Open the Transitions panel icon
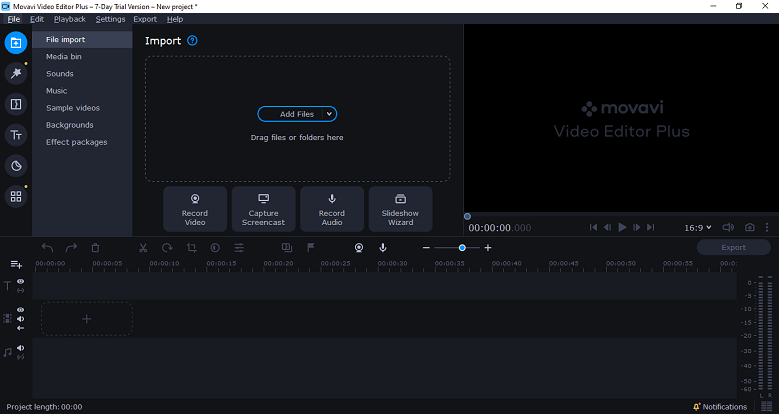779x414 pixels. coord(16,104)
